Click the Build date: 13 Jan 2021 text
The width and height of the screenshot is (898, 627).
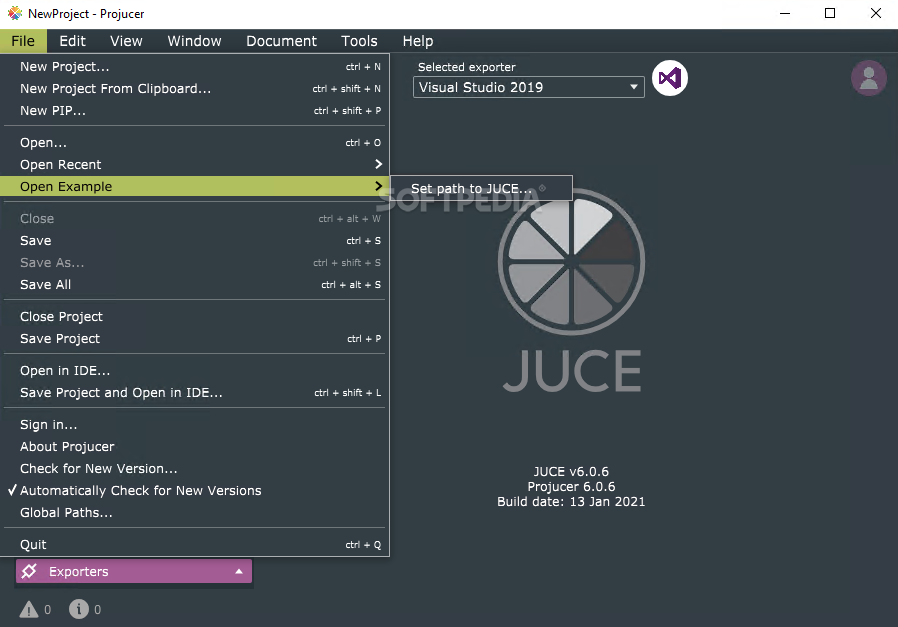point(571,502)
